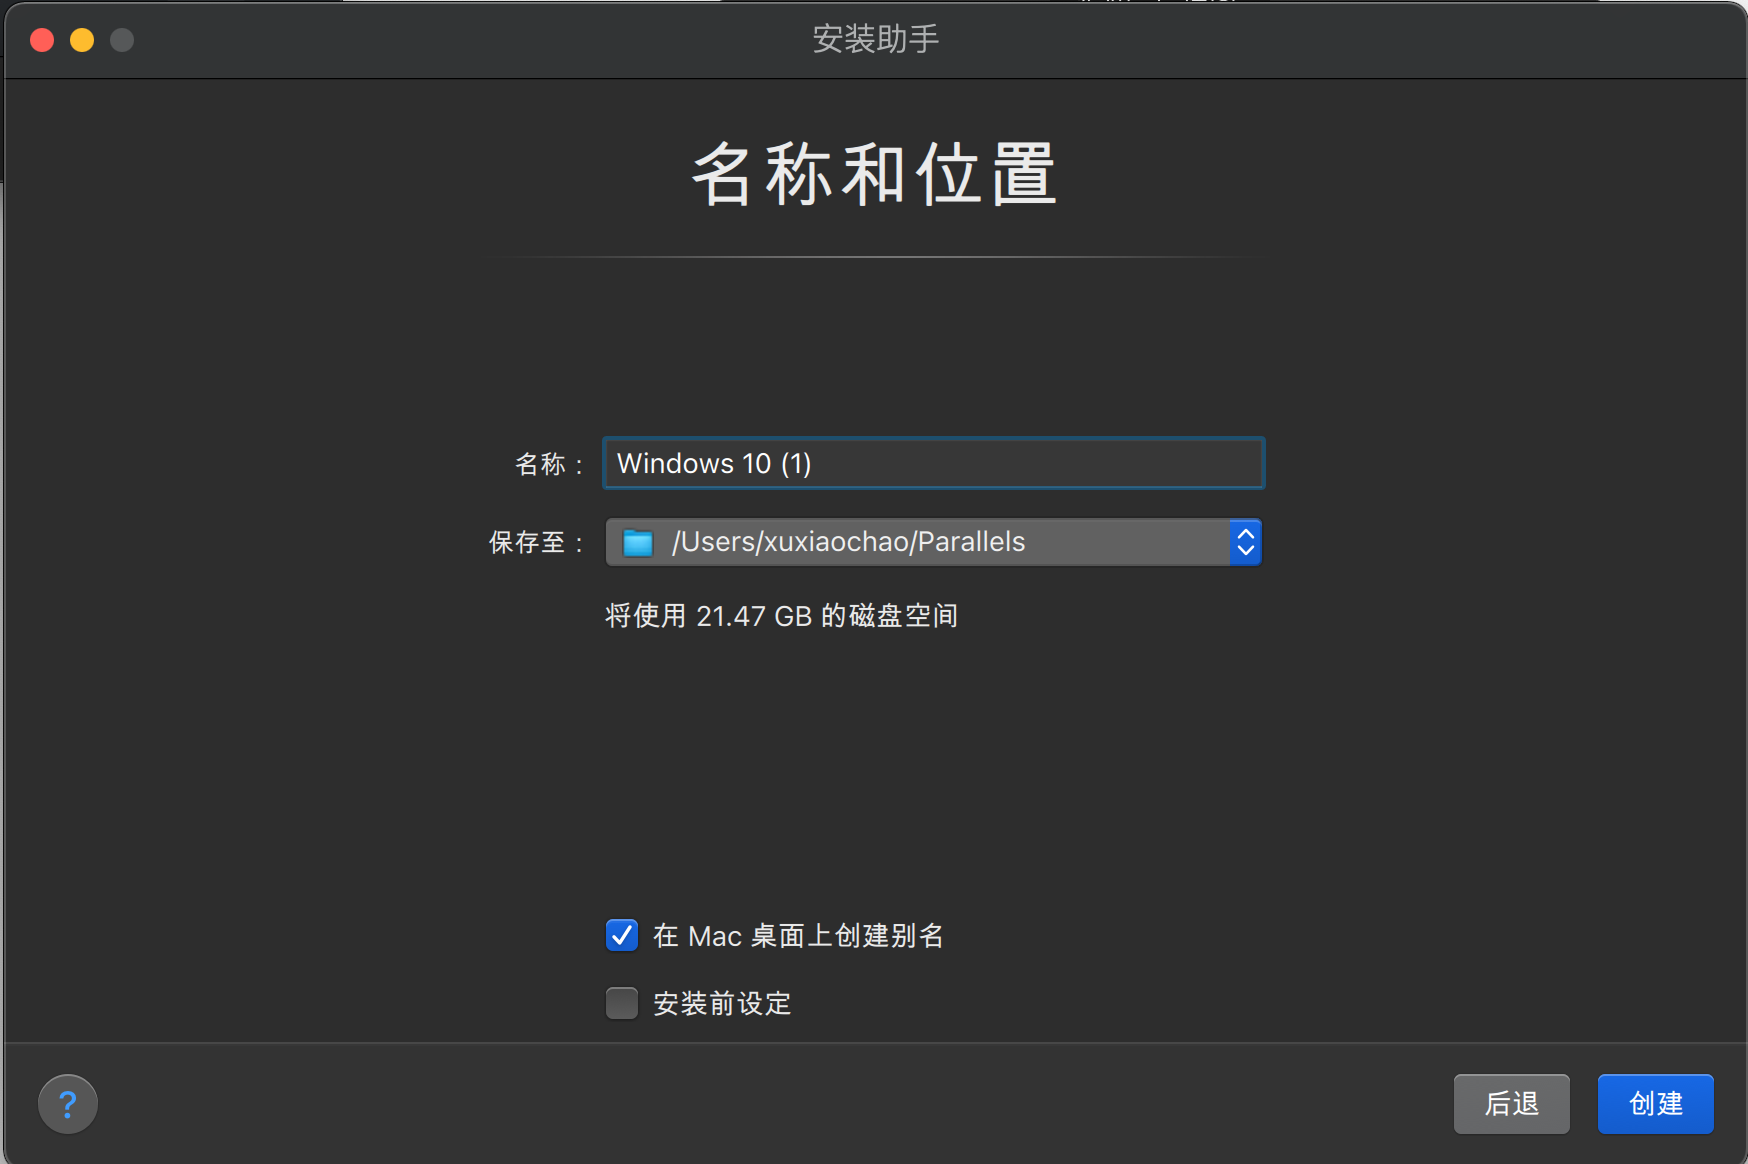Click the red close window button

42,40
